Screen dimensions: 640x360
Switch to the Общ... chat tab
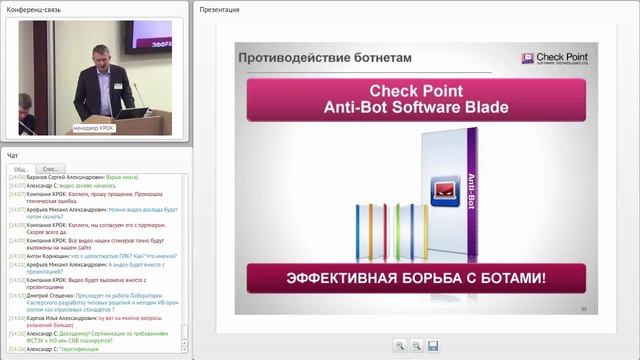[x=21, y=169]
